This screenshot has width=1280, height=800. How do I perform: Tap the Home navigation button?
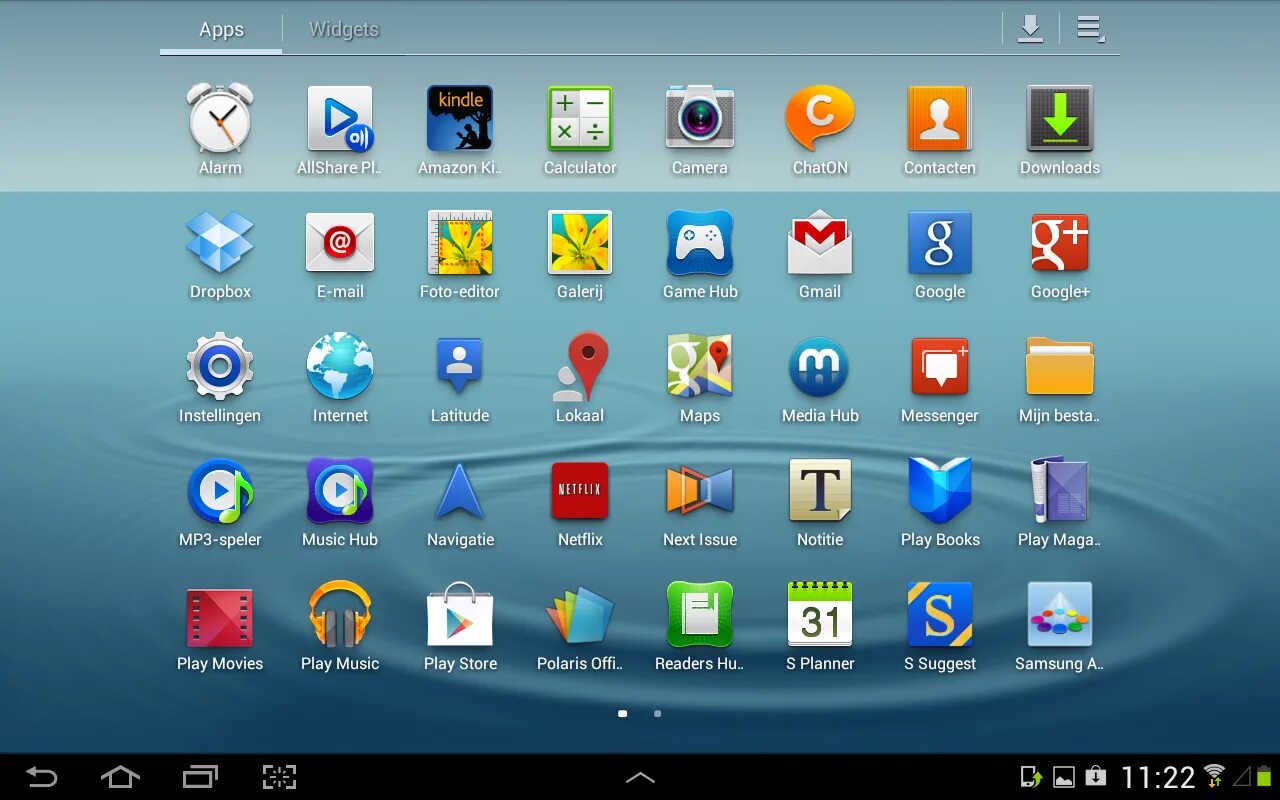coord(120,777)
